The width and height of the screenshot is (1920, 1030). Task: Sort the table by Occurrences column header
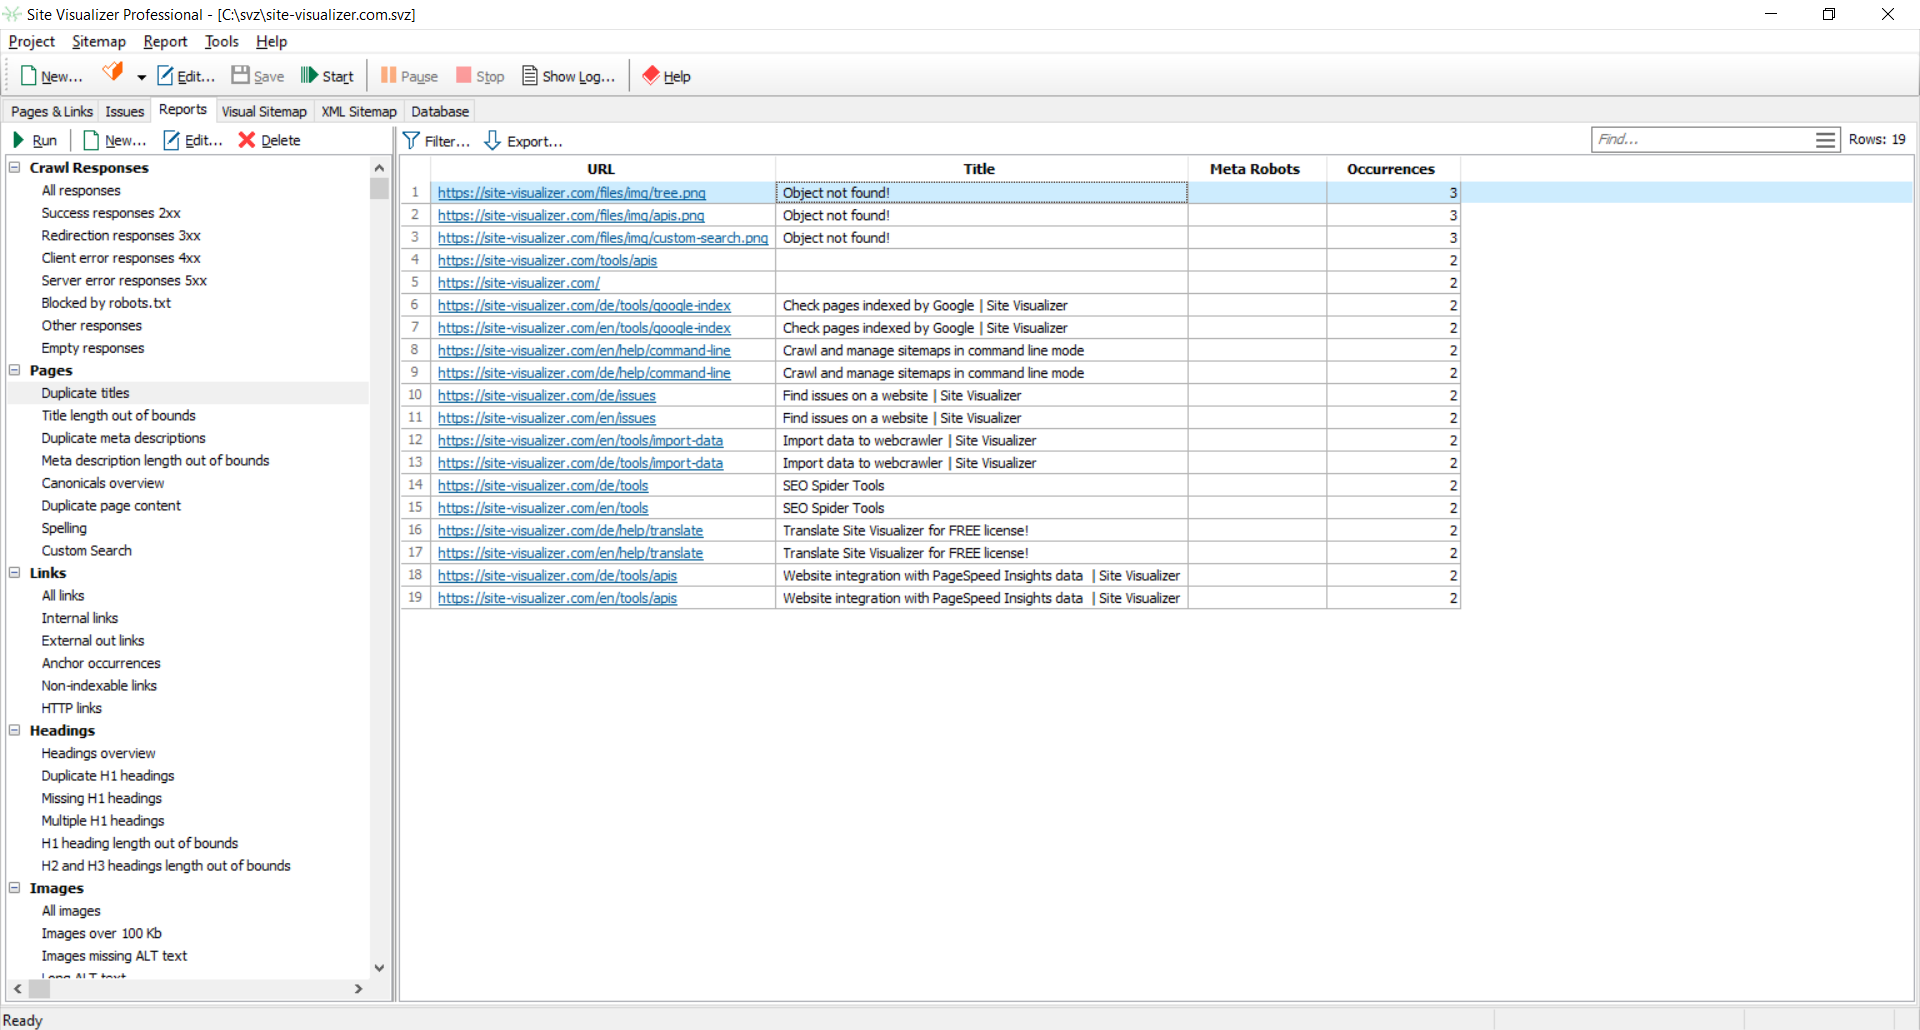[1390, 169]
